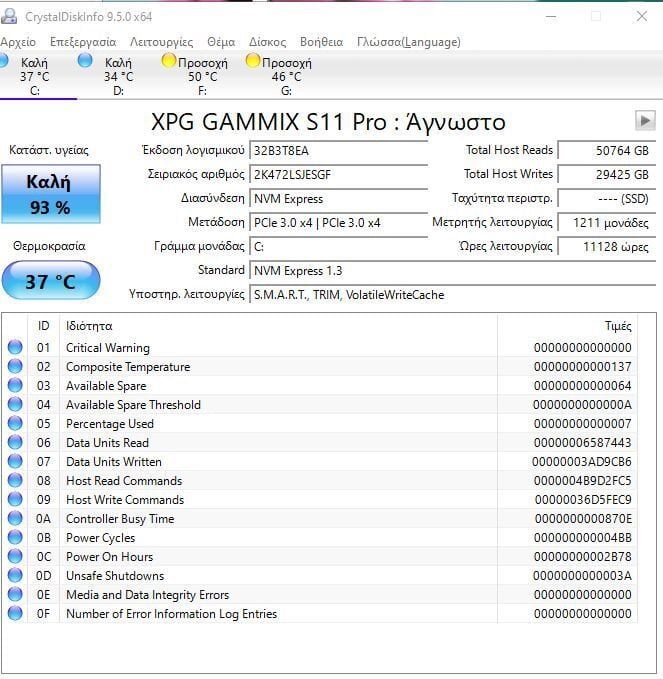
Task: Click the Καλή 93 % health status button
Action: point(51,194)
